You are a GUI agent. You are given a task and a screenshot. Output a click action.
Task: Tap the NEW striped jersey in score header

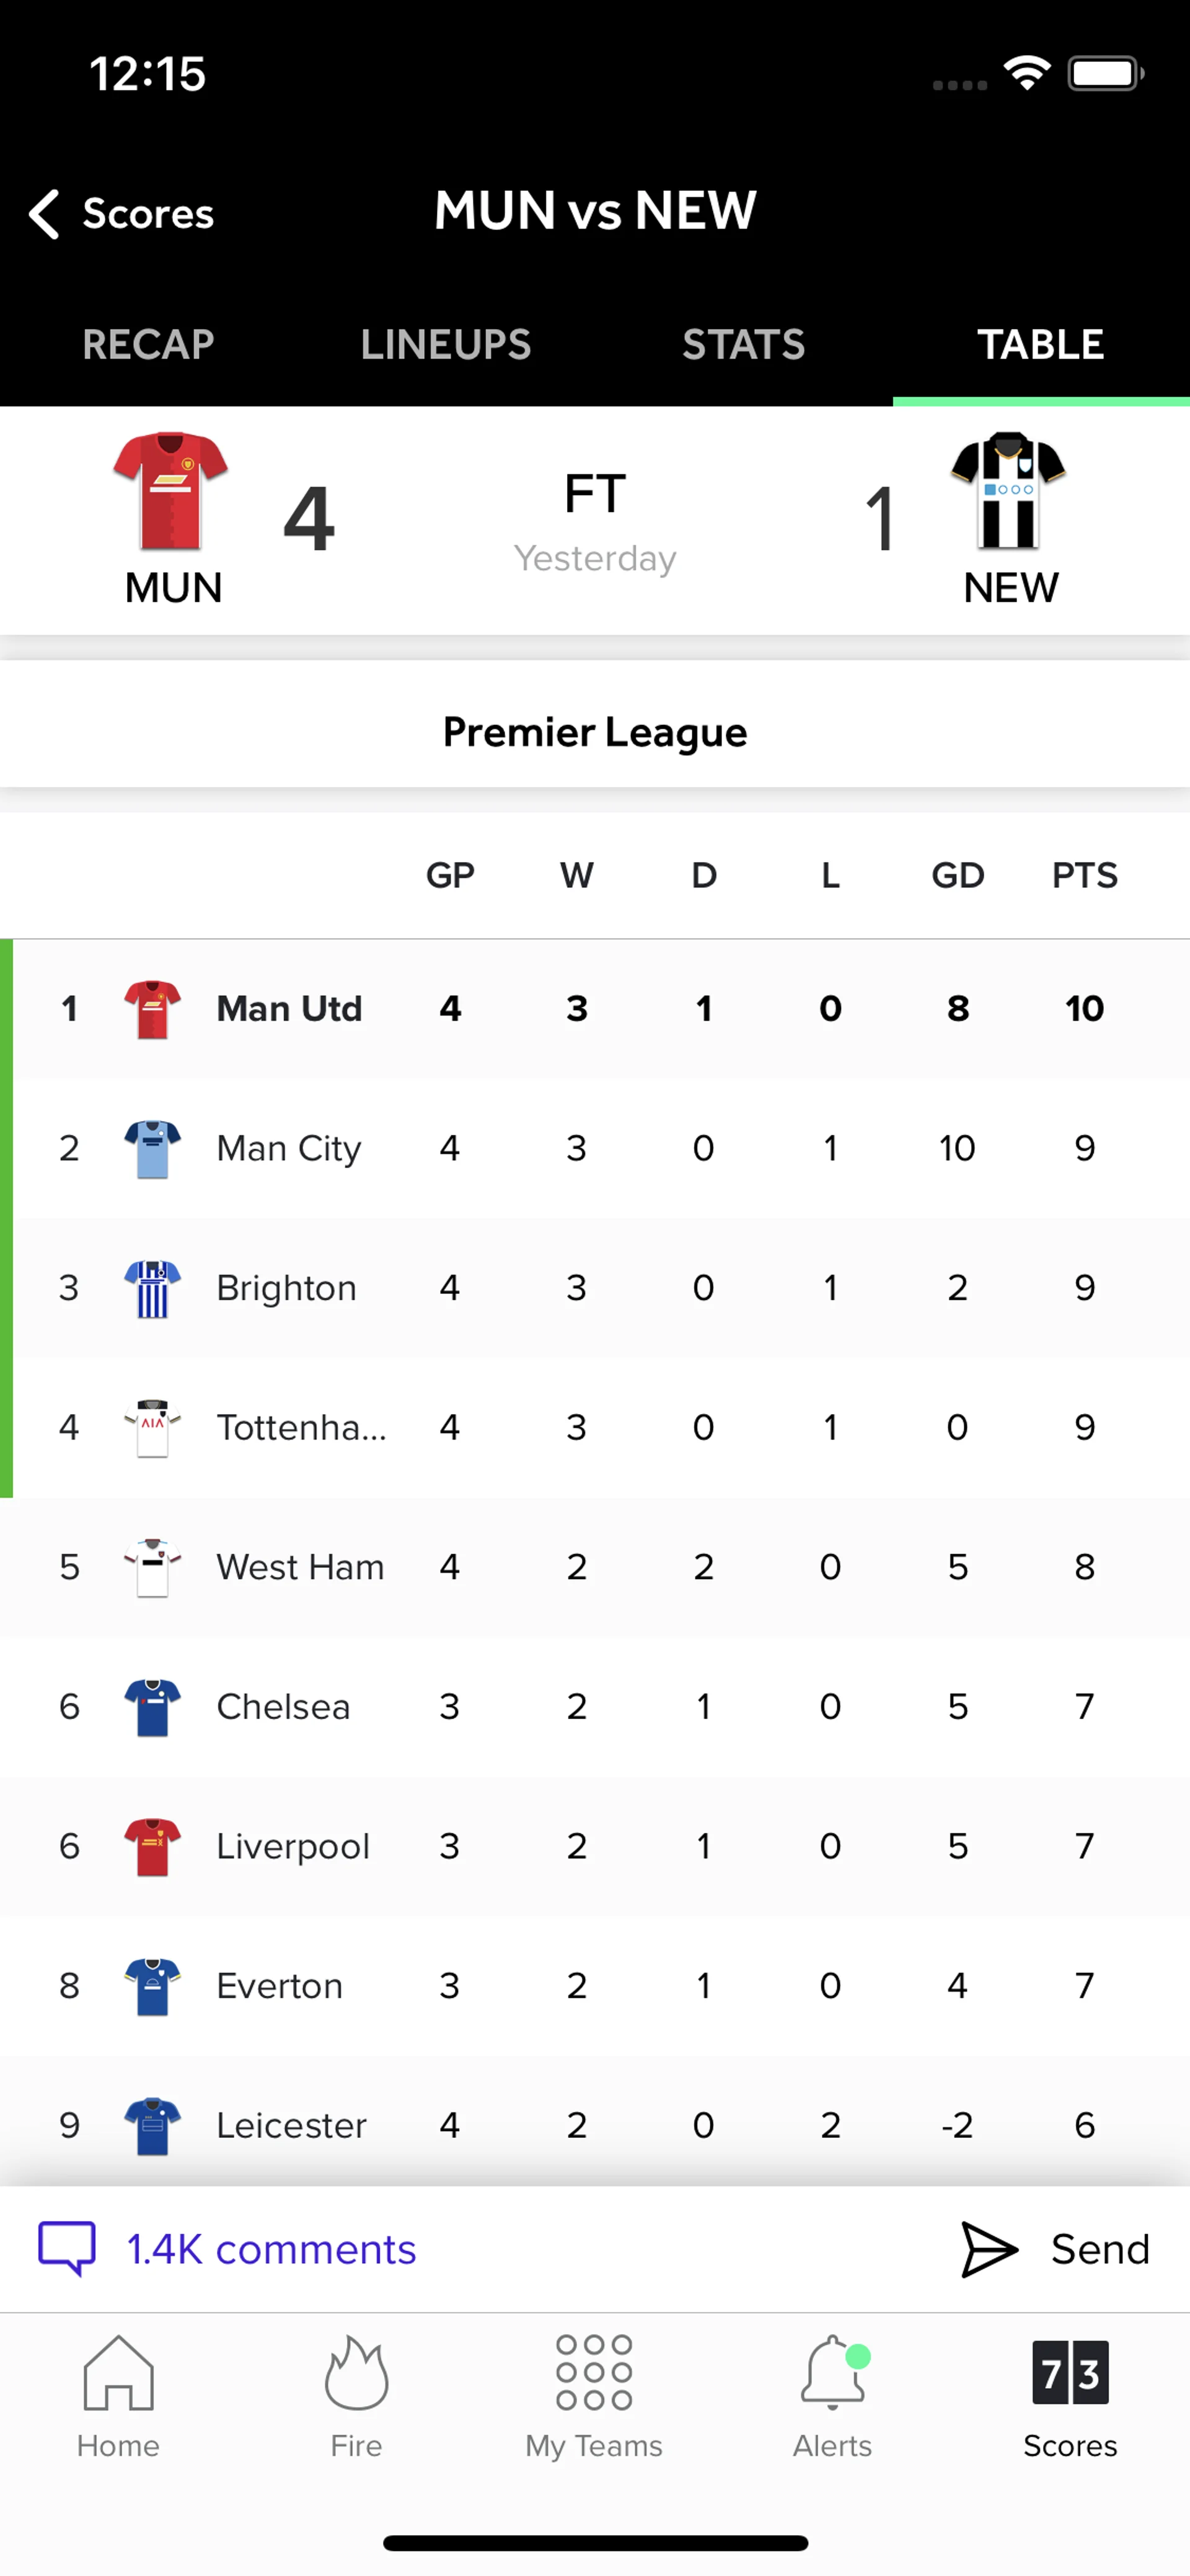1008,491
